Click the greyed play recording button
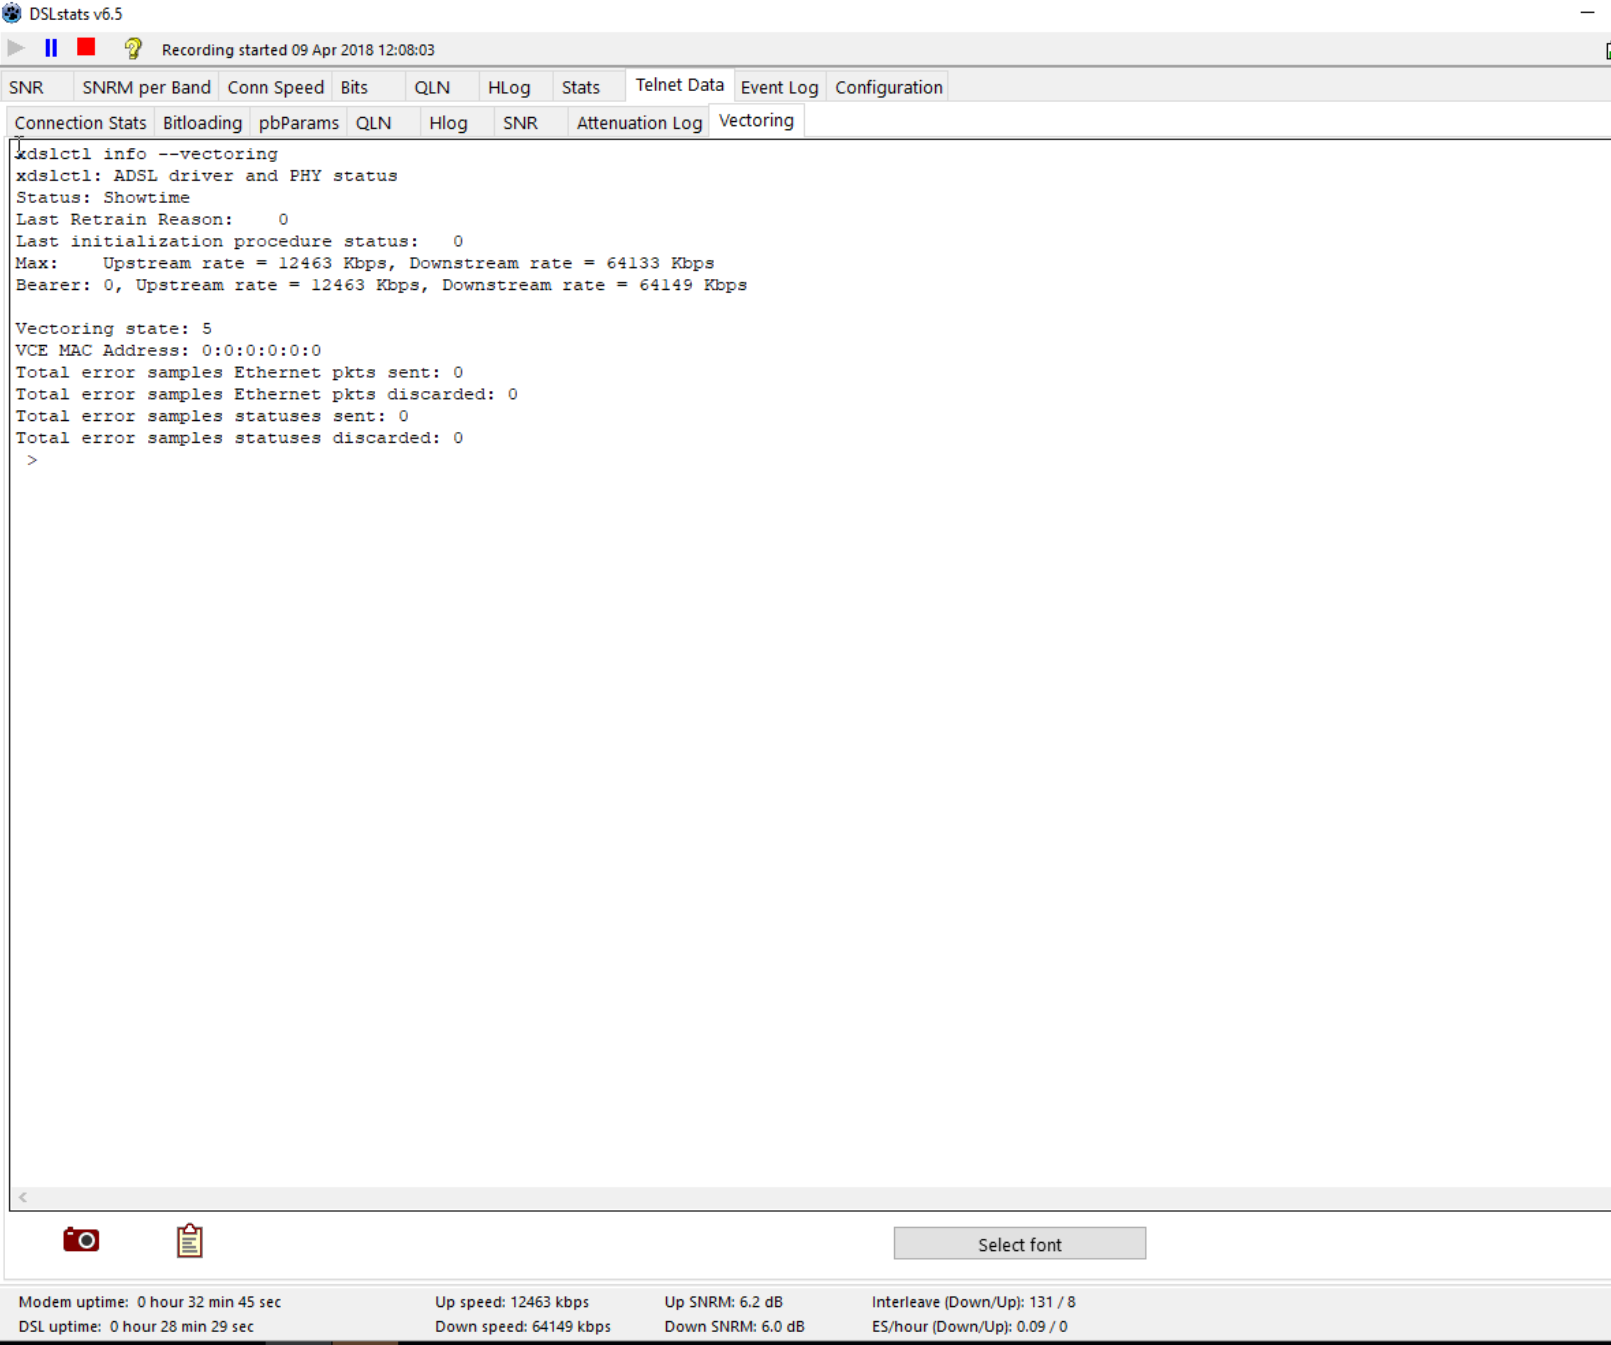 coord(17,48)
